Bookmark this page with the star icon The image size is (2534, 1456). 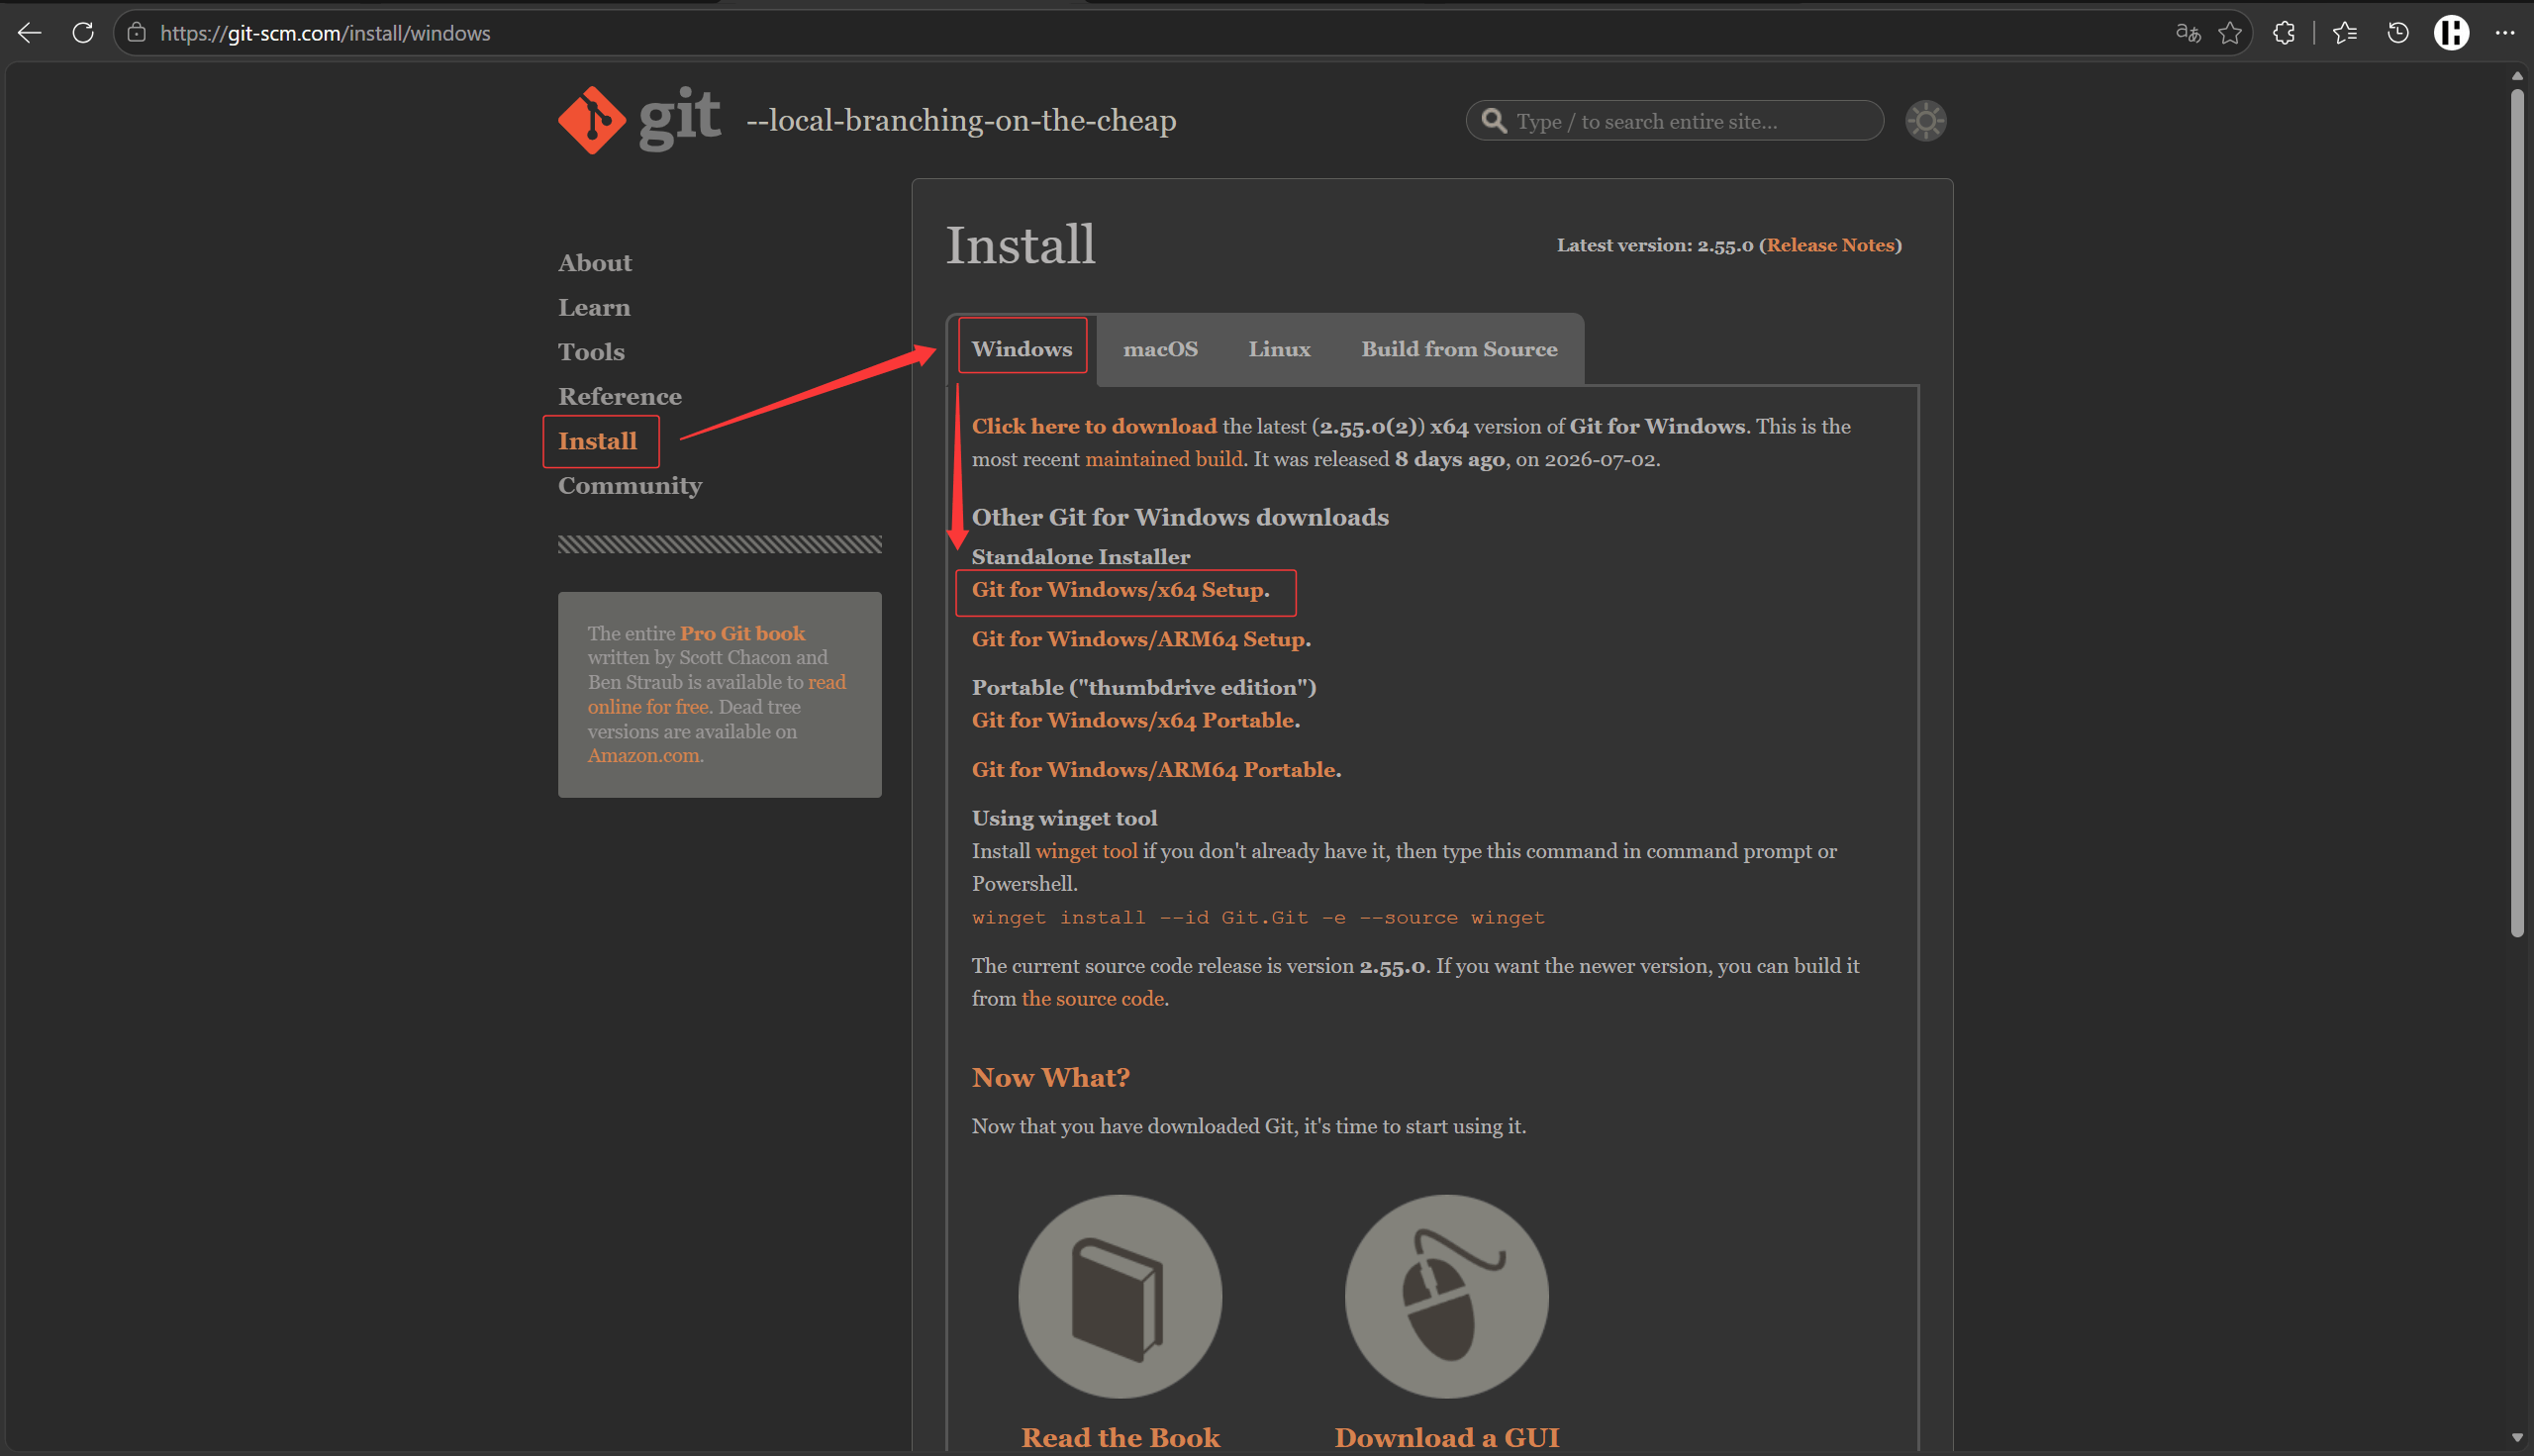tap(2230, 33)
